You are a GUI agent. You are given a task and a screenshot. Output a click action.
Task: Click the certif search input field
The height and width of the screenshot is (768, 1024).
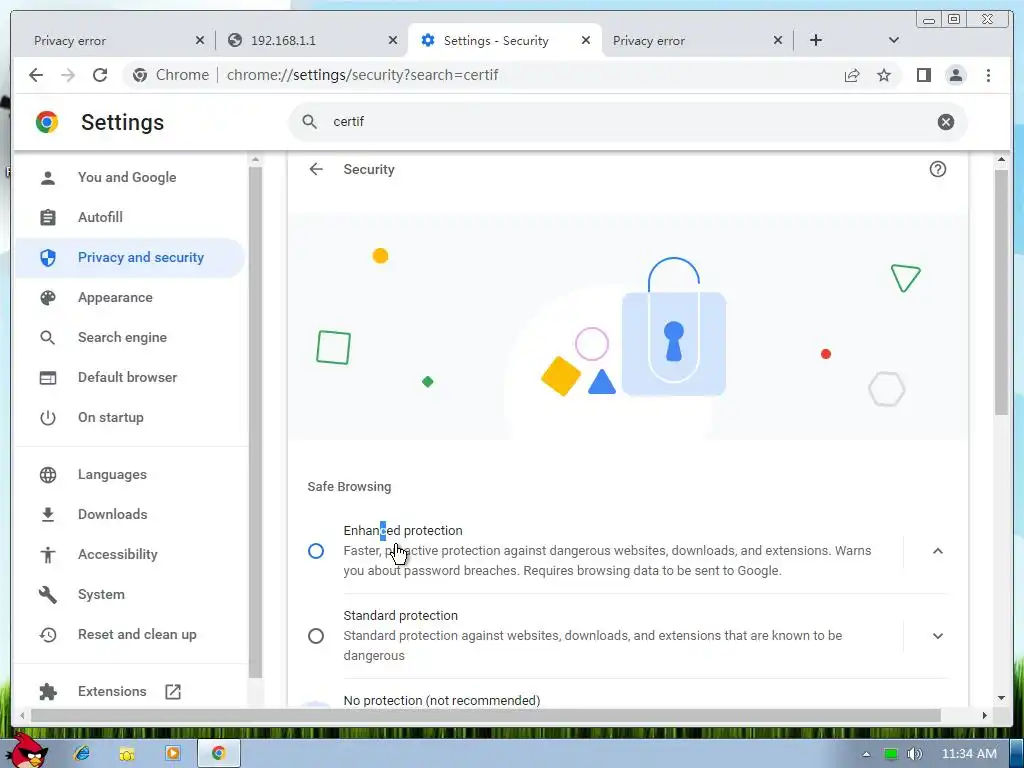click(627, 122)
